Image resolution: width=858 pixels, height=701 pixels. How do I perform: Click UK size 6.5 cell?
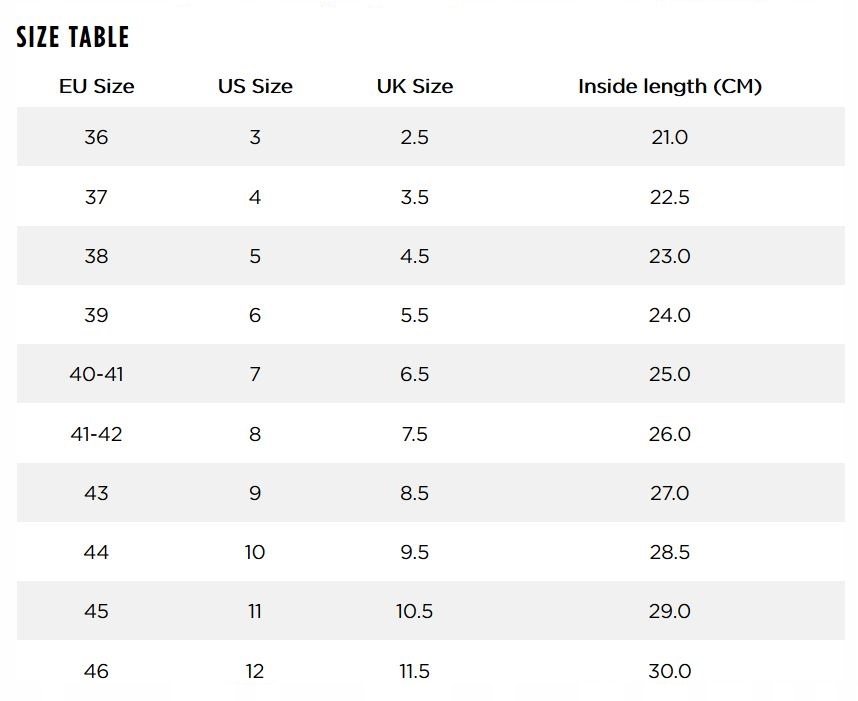(x=414, y=374)
